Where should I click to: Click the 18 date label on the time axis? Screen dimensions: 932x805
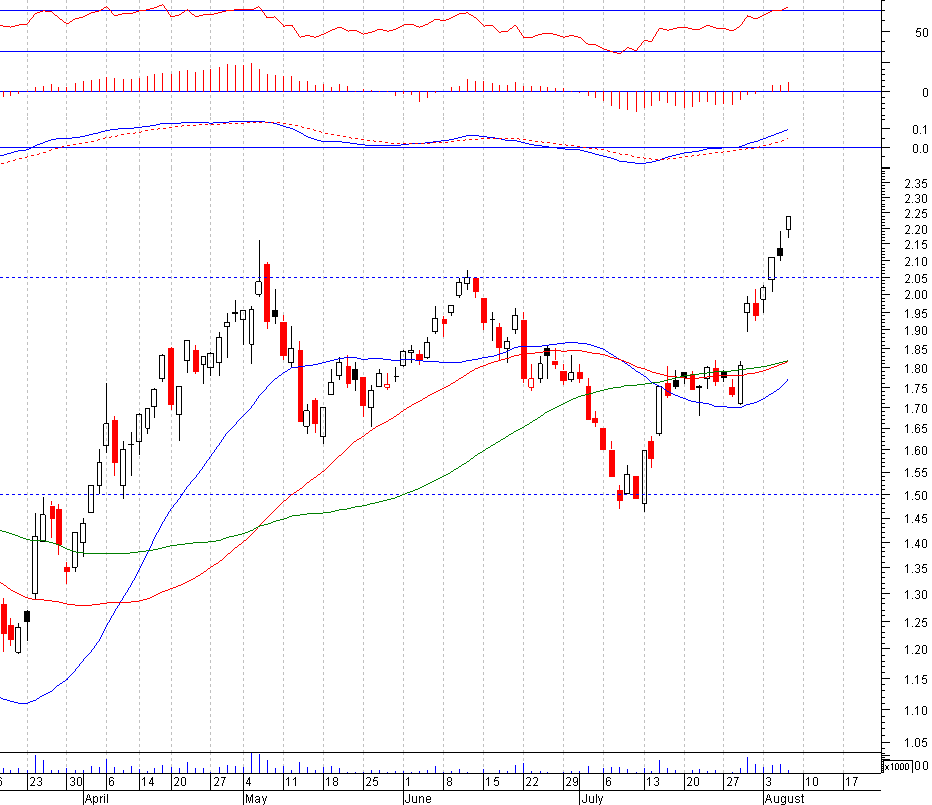(332, 782)
